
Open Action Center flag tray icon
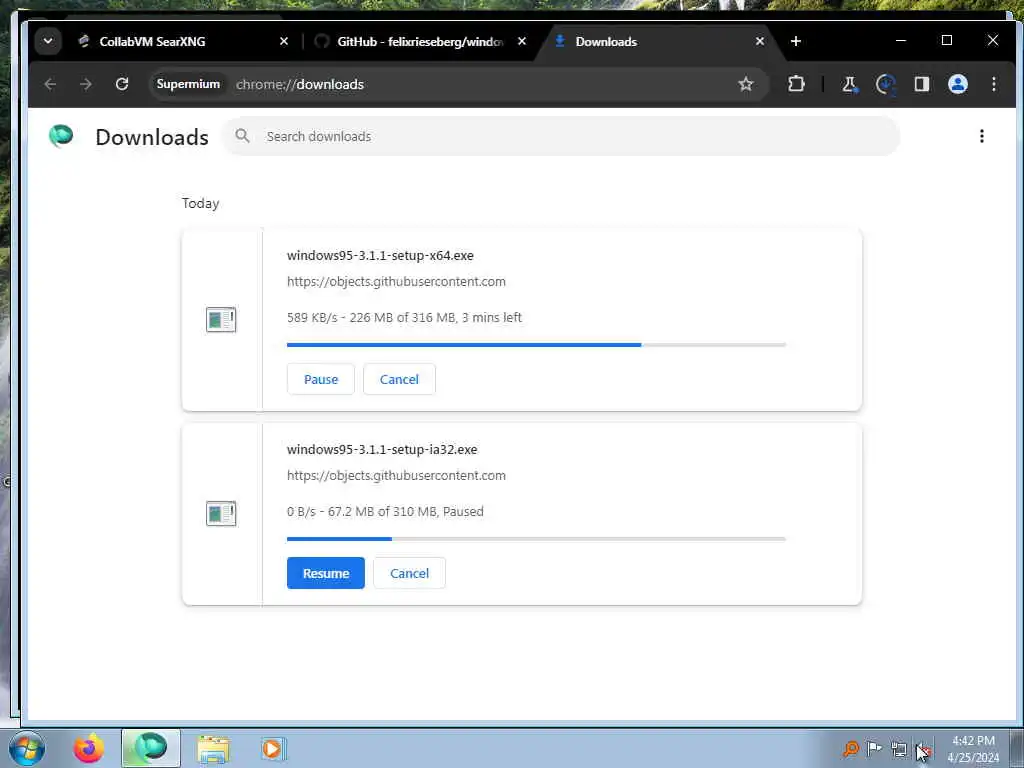[874, 748]
